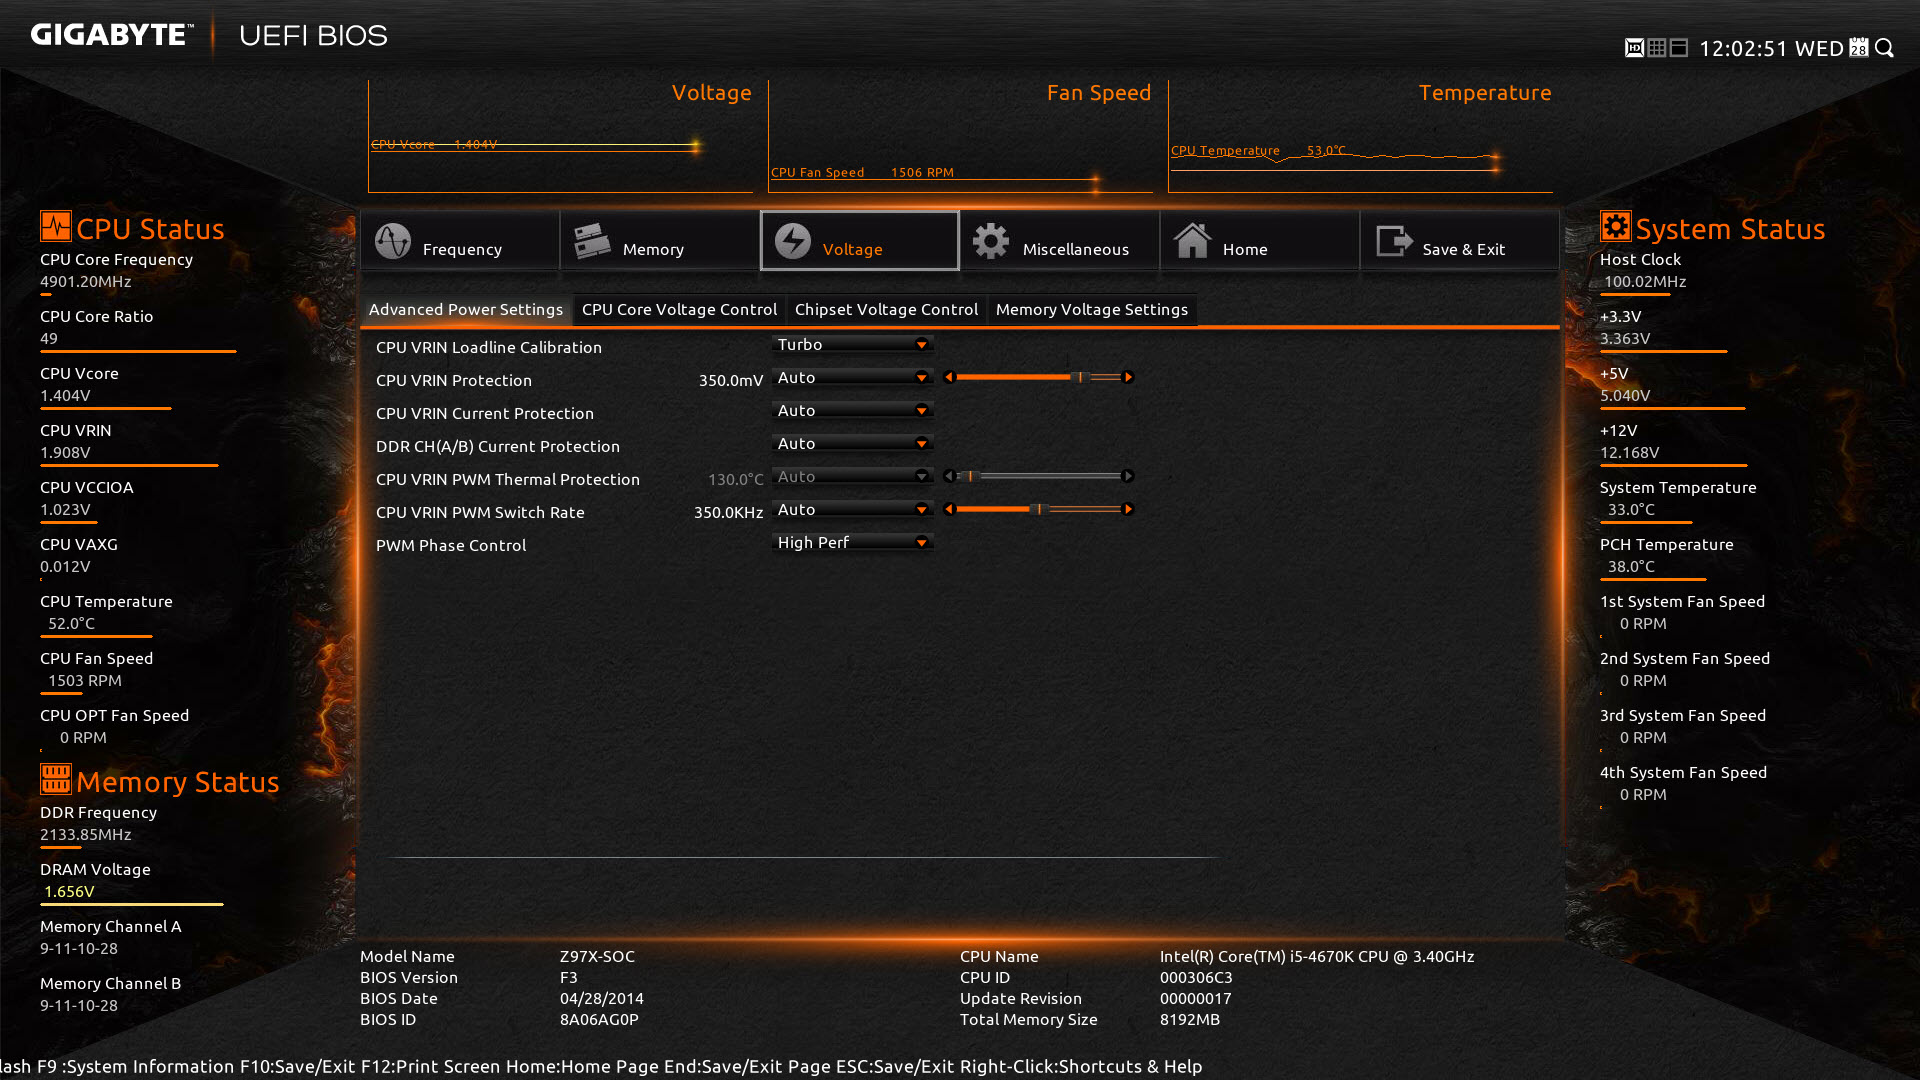1920x1080 pixels.
Task: Click the 12:02:51 WED clock display
Action: pyautogui.click(x=1771, y=48)
